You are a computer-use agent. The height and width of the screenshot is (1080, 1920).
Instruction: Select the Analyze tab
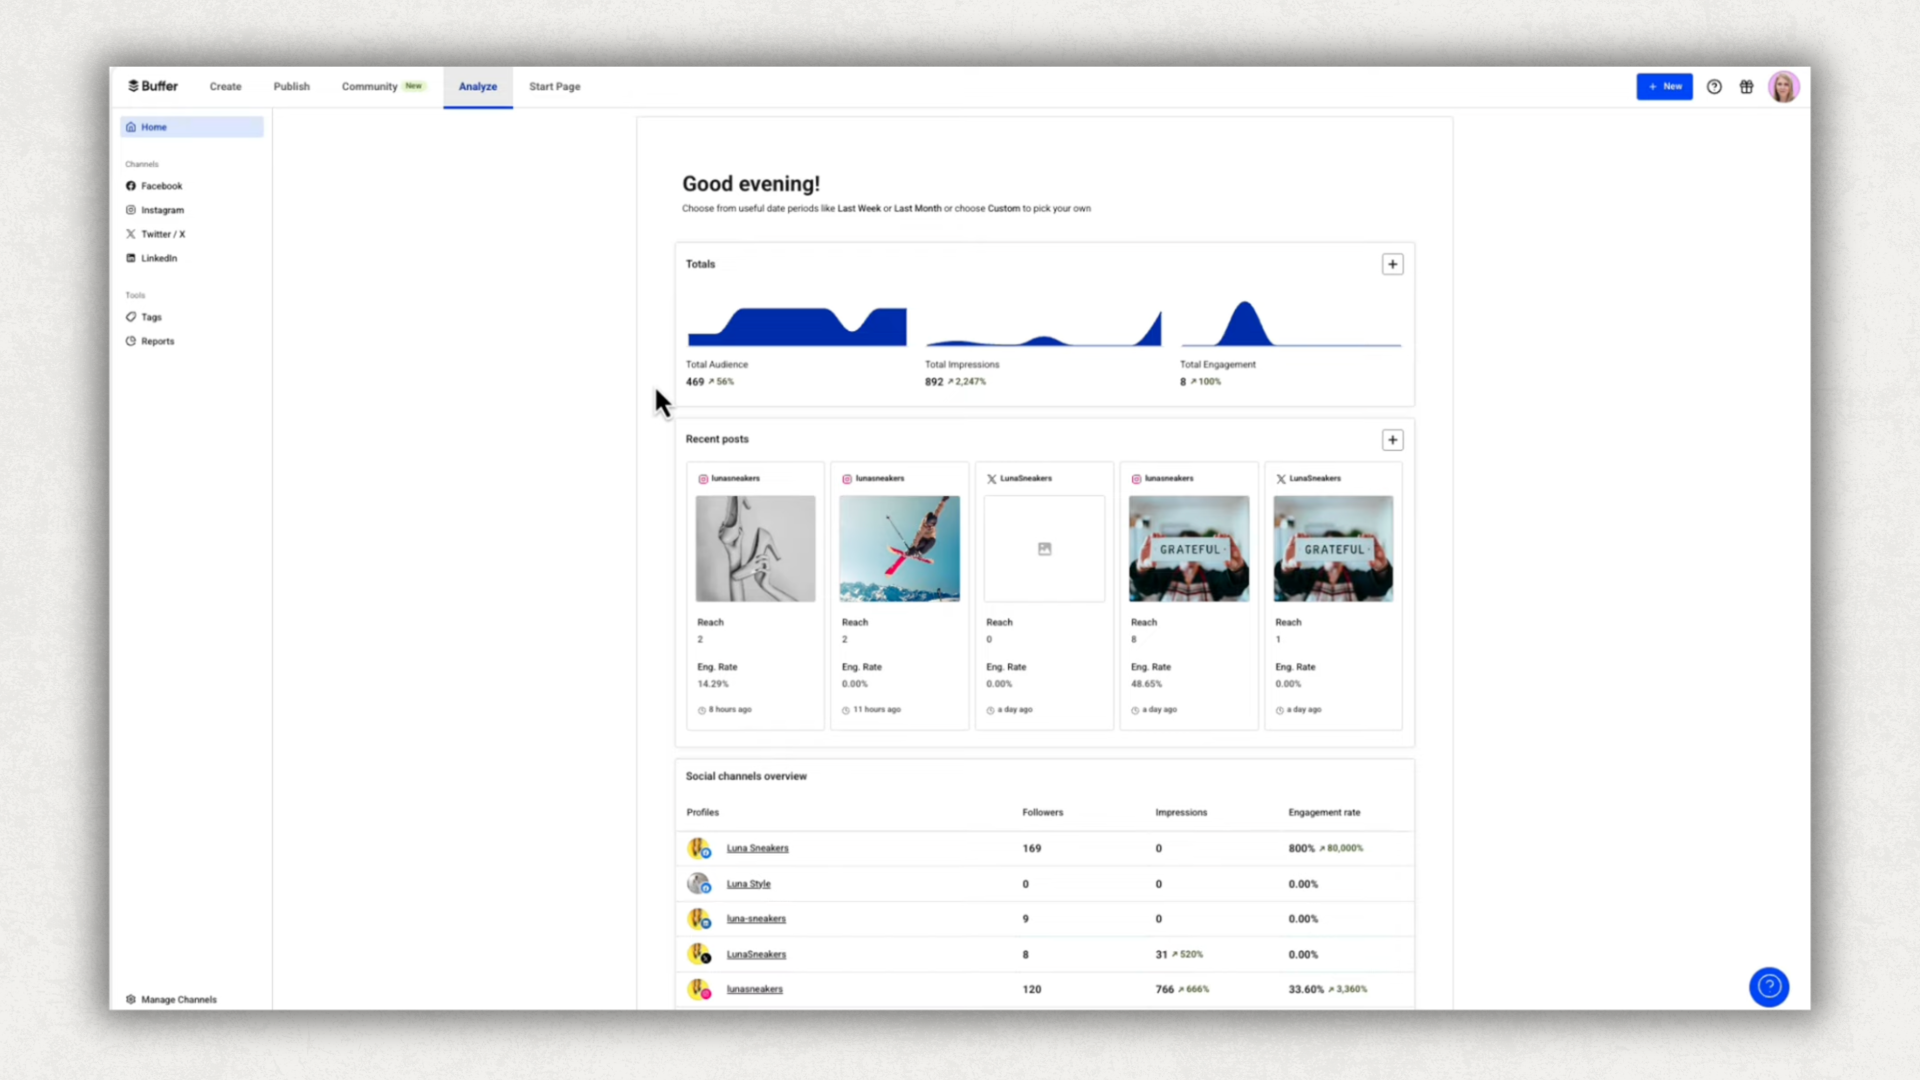[478, 87]
